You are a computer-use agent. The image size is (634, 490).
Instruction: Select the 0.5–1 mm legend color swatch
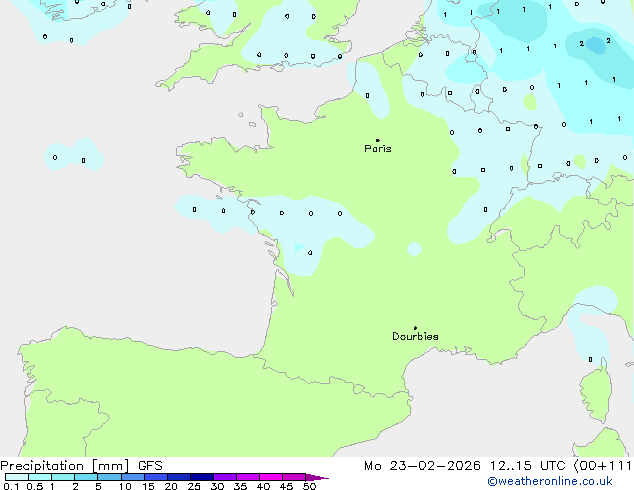point(40,477)
